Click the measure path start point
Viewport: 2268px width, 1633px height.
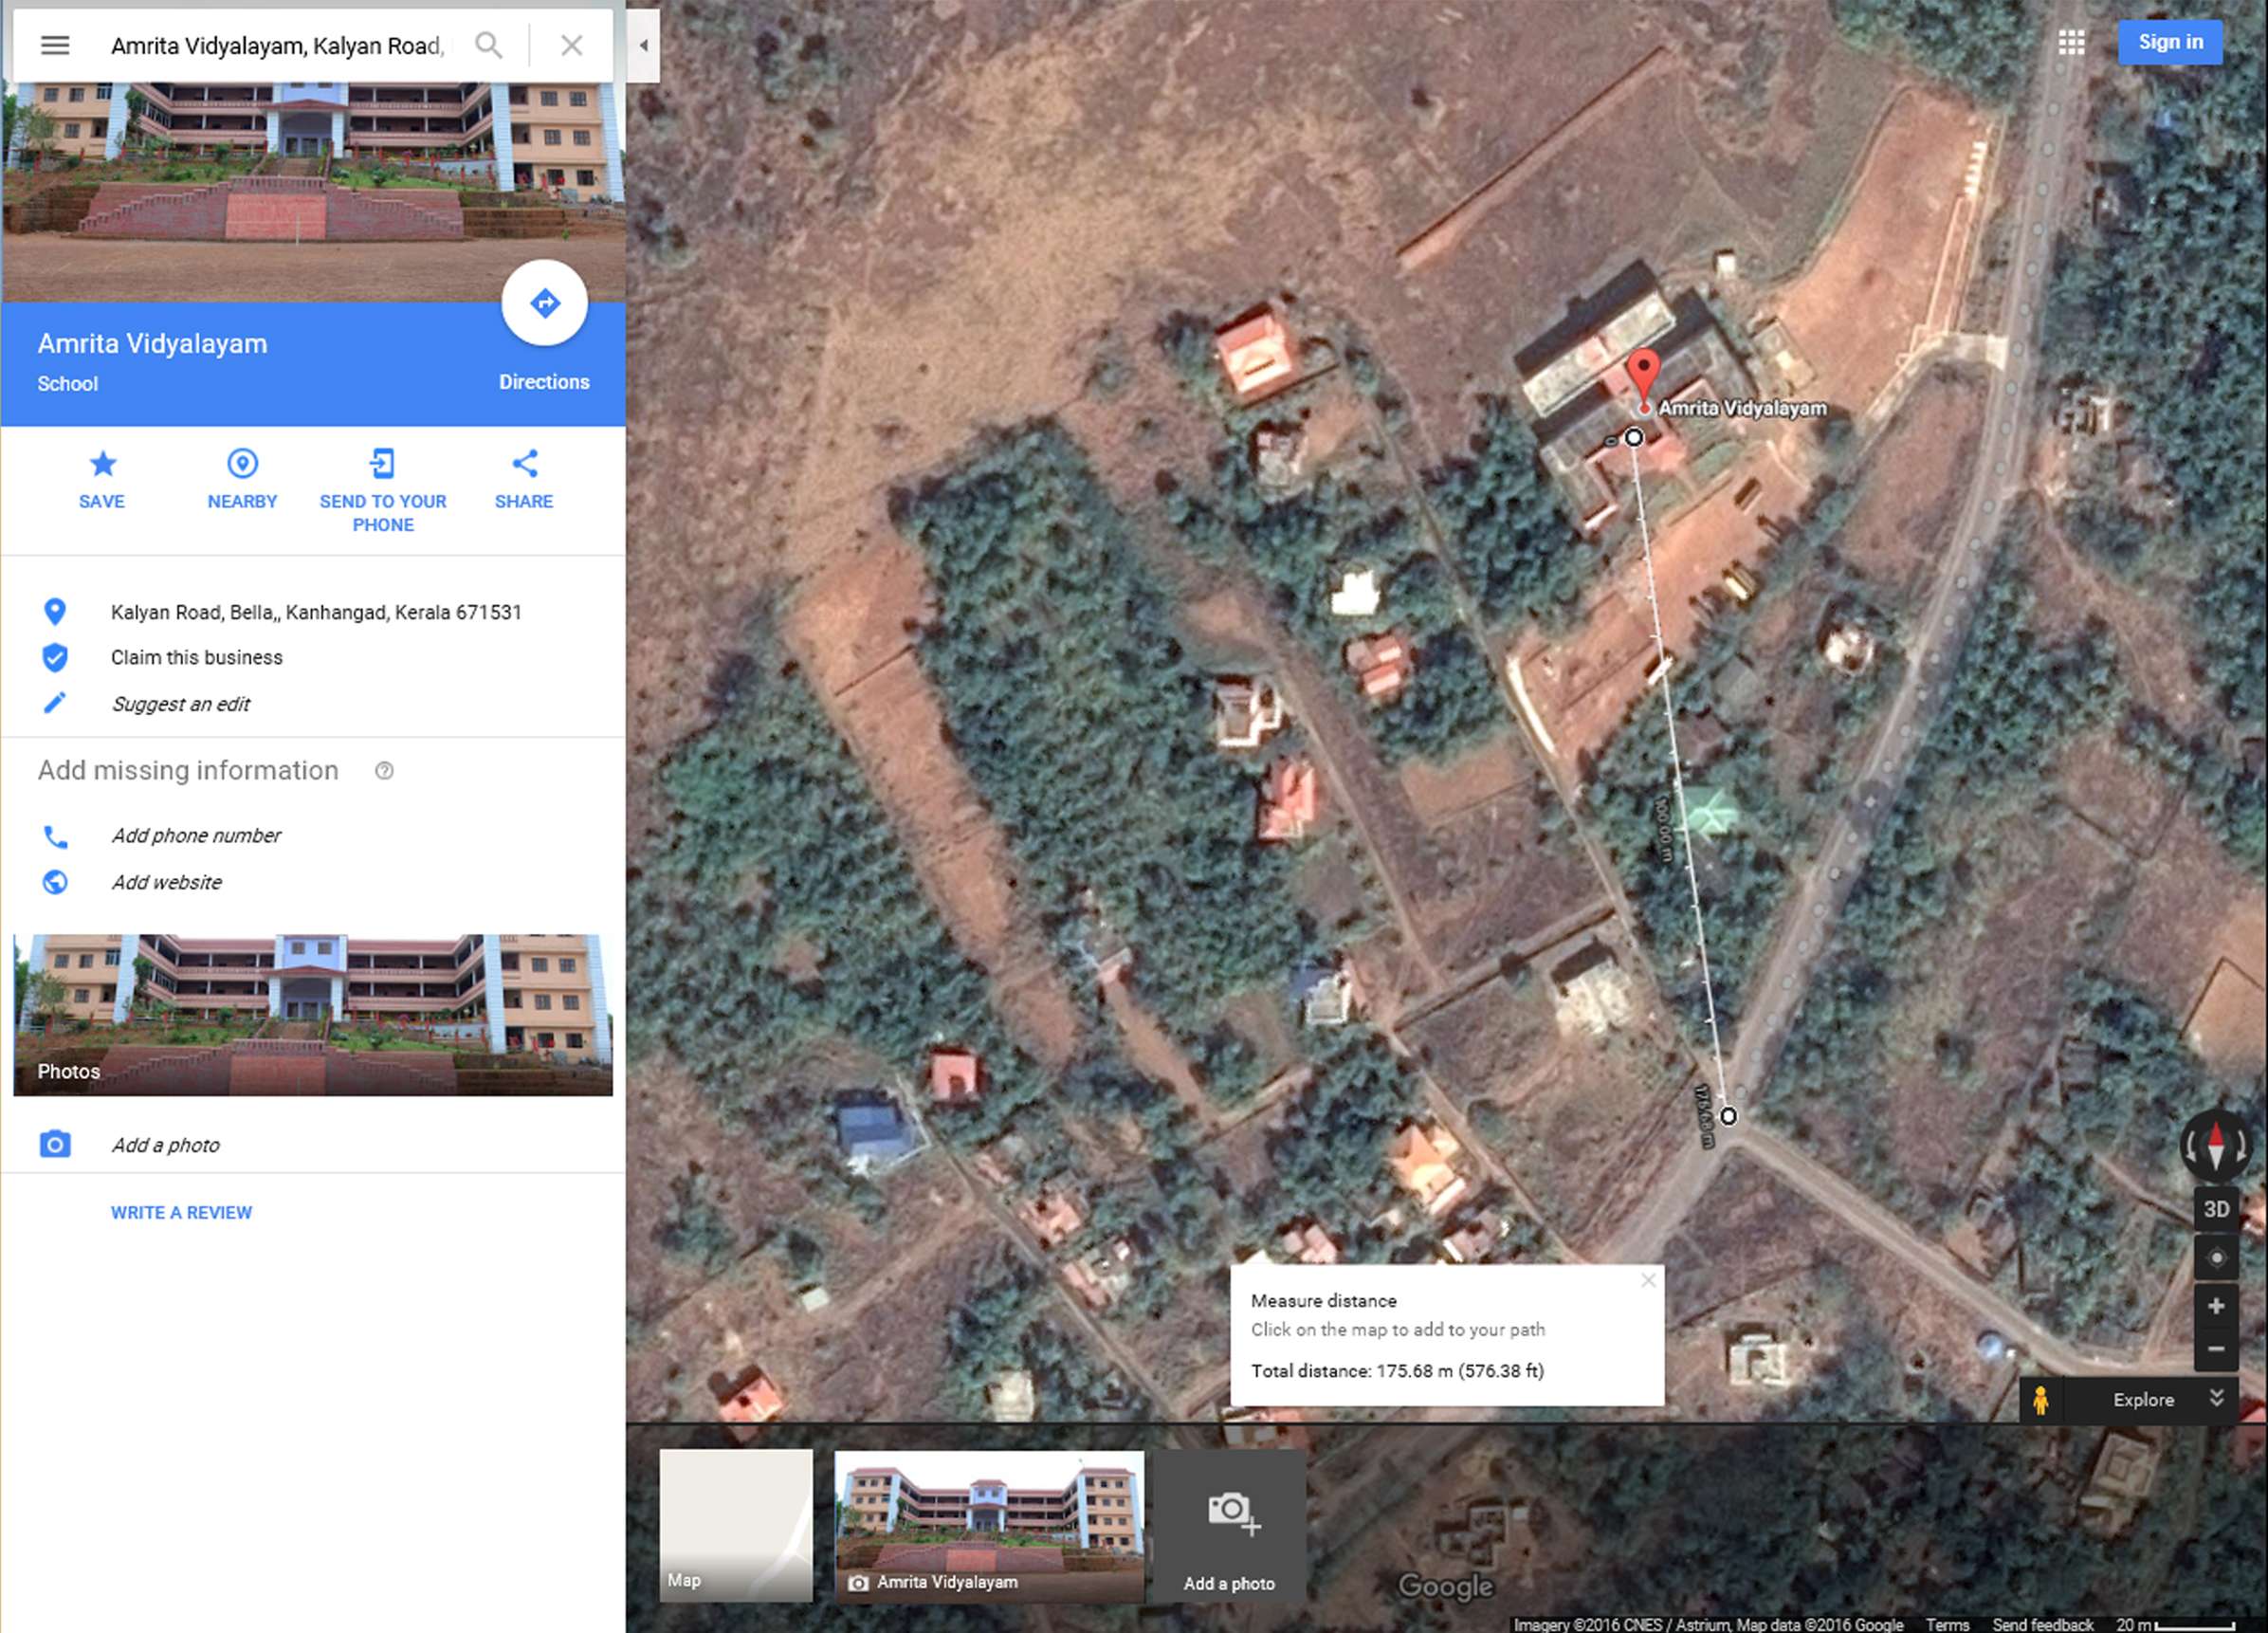click(x=1633, y=437)
